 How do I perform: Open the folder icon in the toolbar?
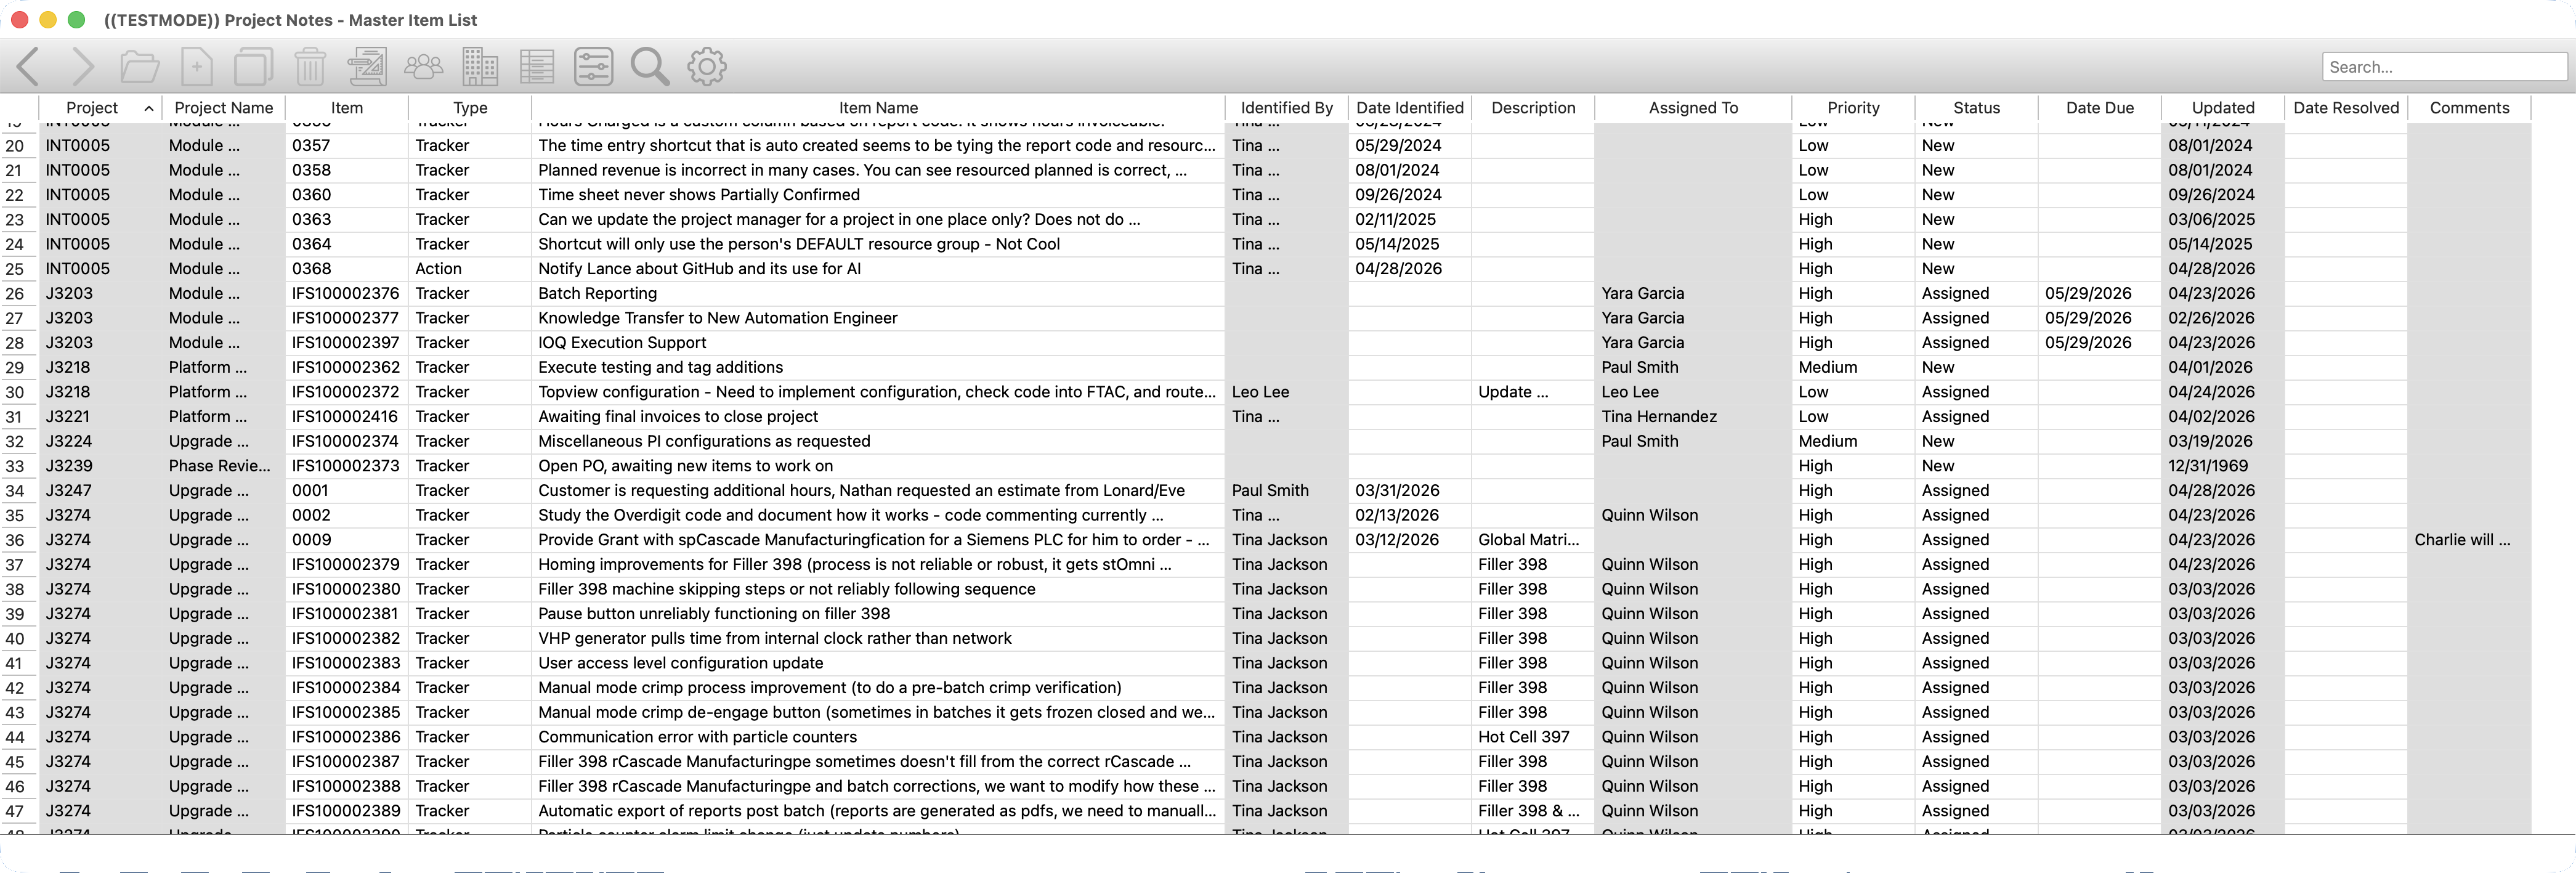pyautogui.click(x=139, y=67)
